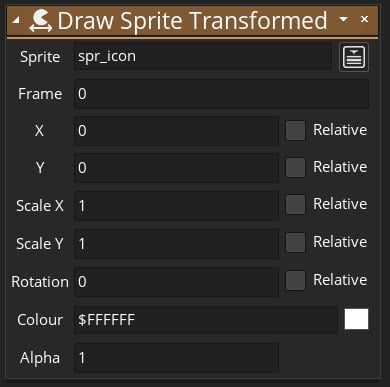Check Relative next to Rotation
The height and width of the screenshot is (387, 390).
[295, 280]
